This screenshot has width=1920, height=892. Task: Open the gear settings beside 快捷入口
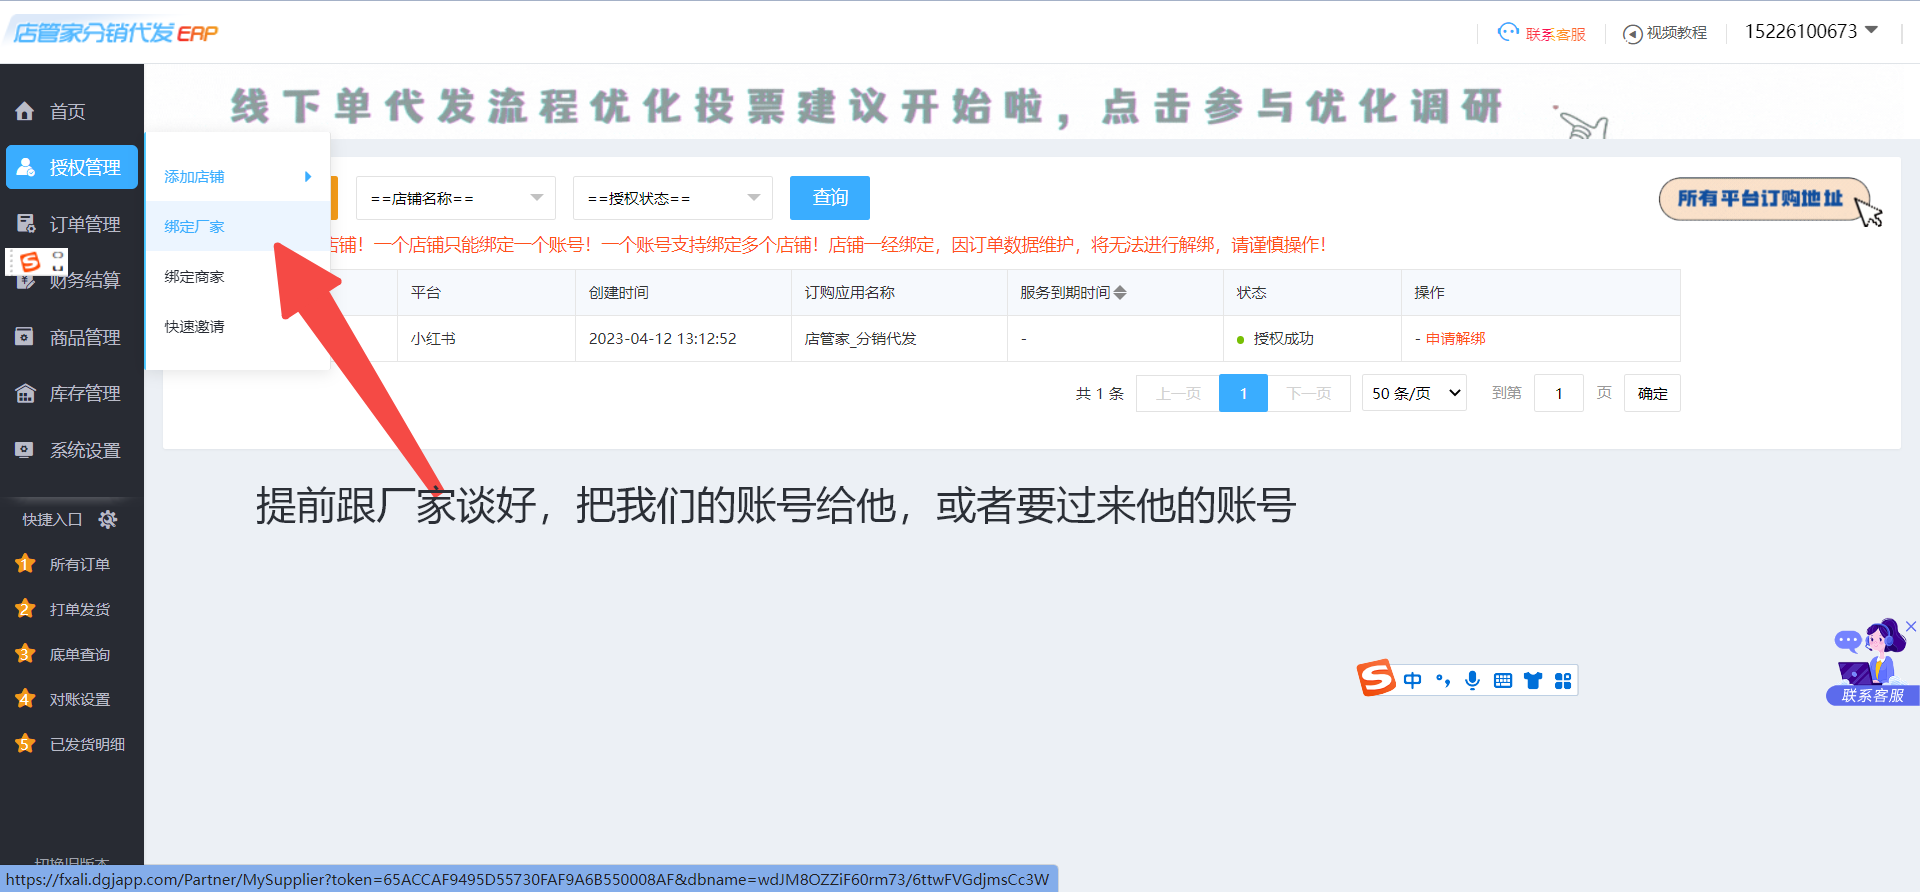pos(108,519)
